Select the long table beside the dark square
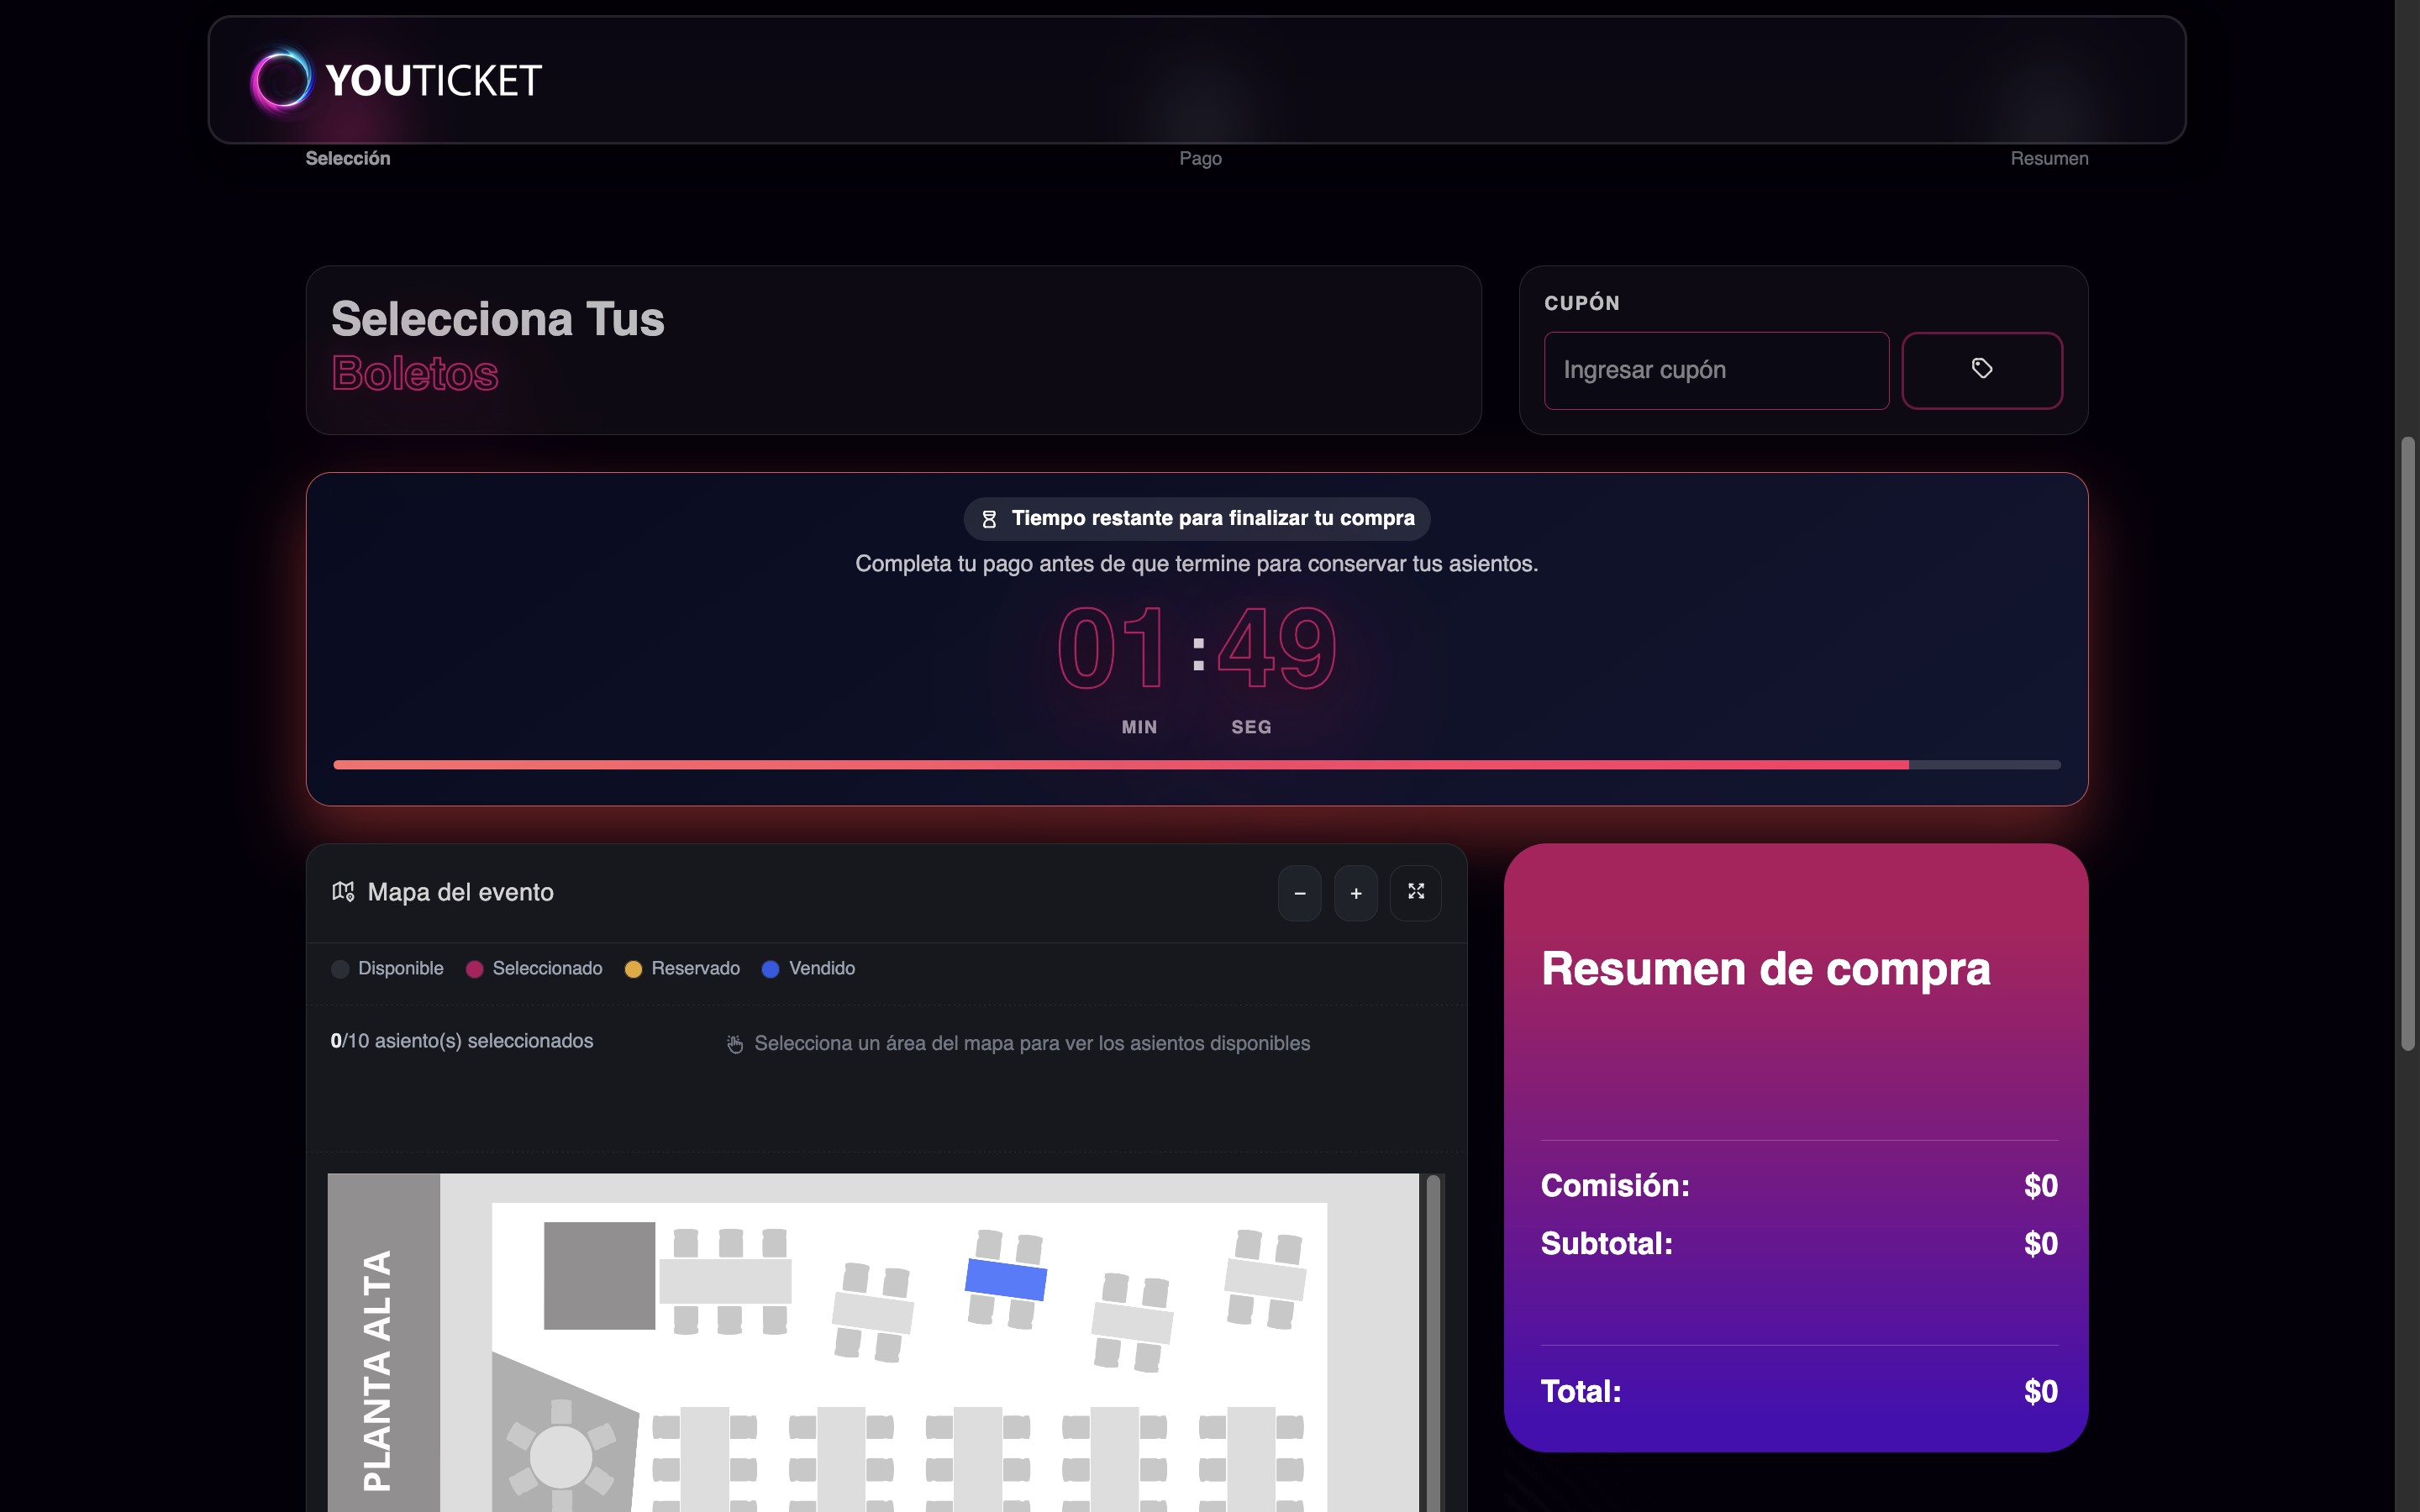Image resolution: width=2420 pixels, height=1512 pixels. pyautogui.click(x=725, y=1281)
